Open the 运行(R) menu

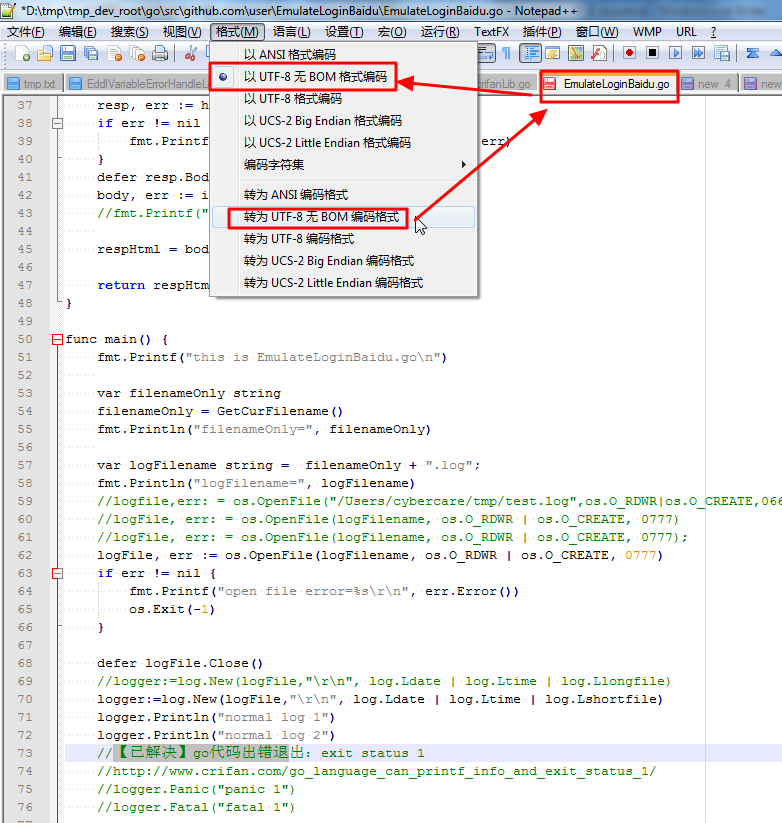(440, 32)
